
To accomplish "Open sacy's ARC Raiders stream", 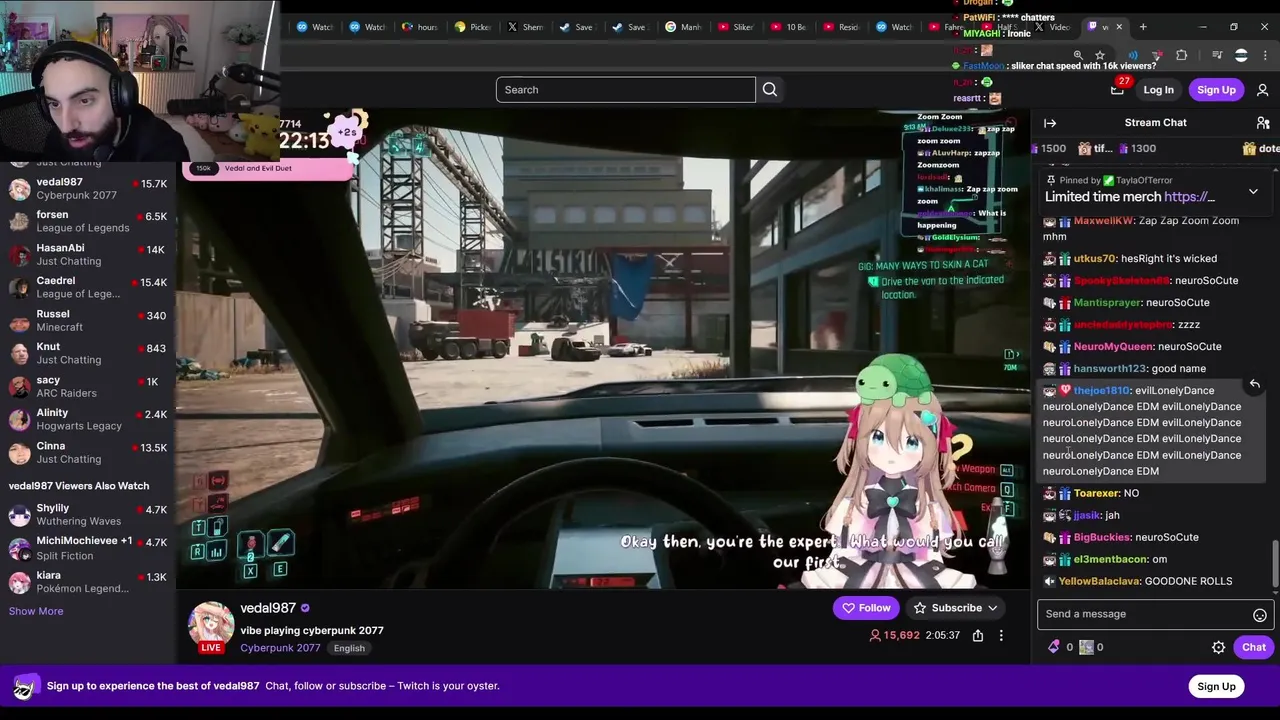I will (88, 386).
